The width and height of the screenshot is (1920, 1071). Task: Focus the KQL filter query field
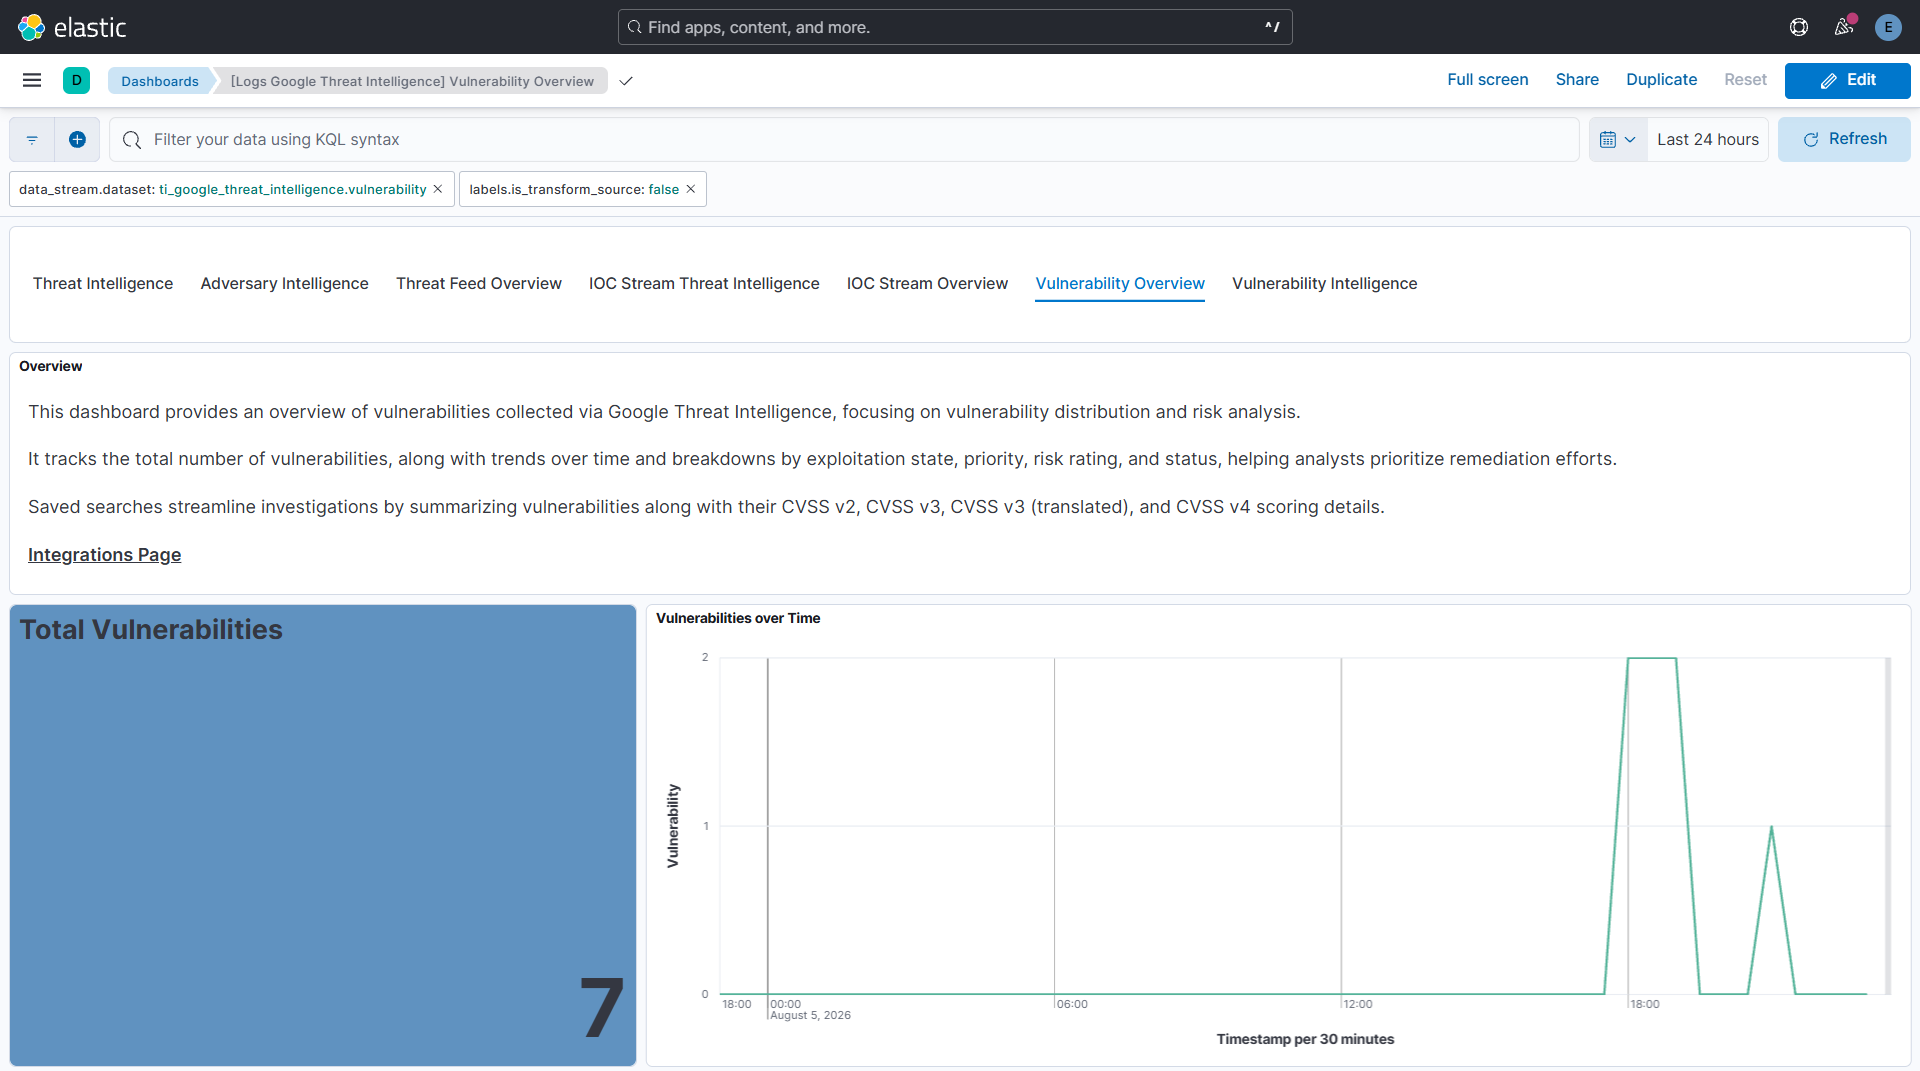844,140
